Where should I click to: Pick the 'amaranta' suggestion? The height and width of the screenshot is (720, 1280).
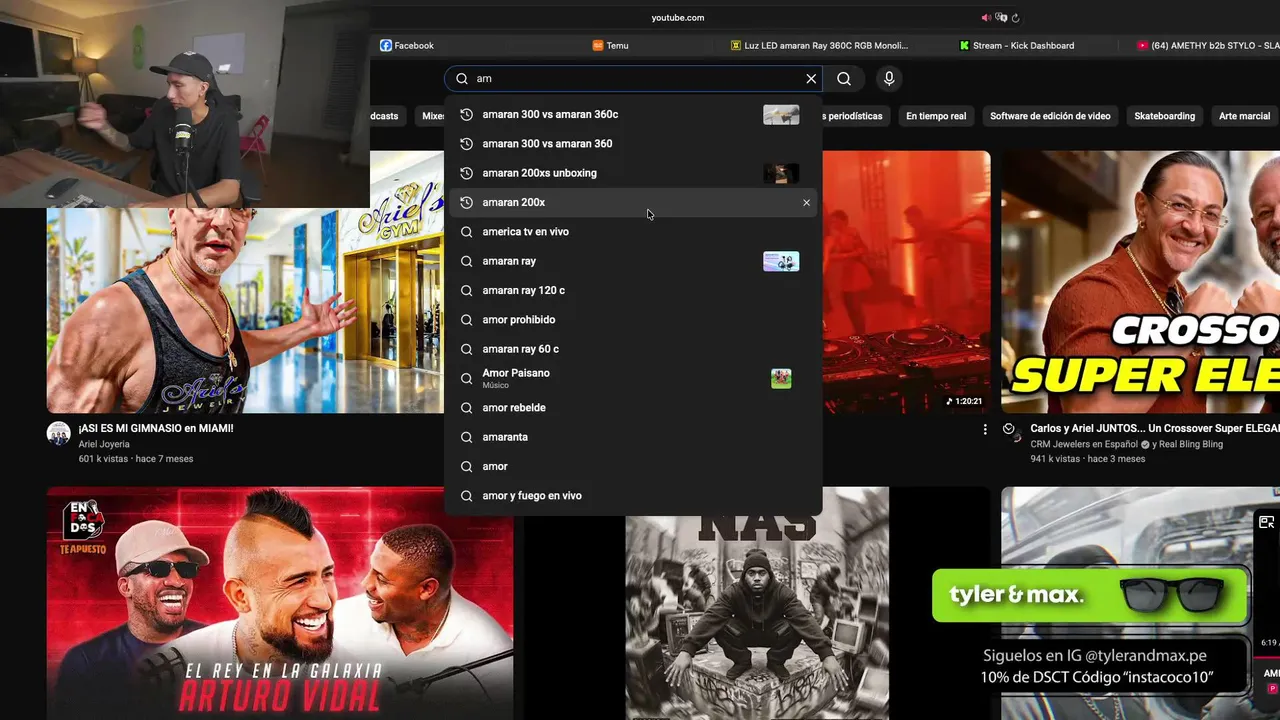point(632,437)
